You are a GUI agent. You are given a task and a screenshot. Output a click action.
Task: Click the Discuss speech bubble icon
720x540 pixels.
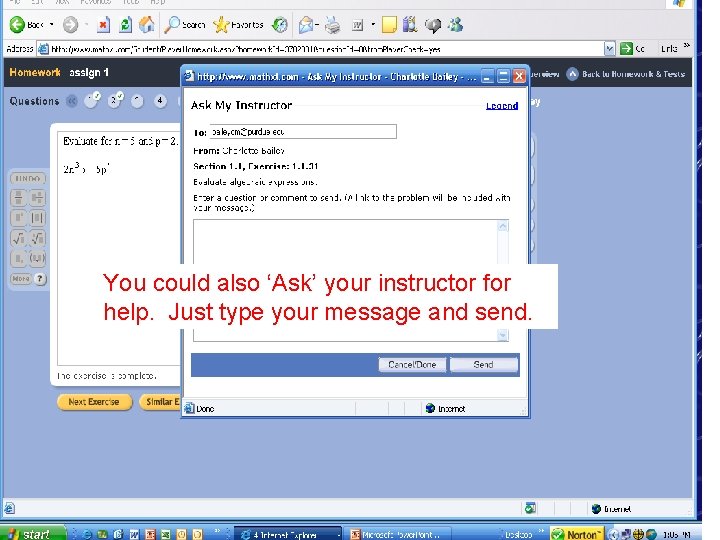pos(433,25)
